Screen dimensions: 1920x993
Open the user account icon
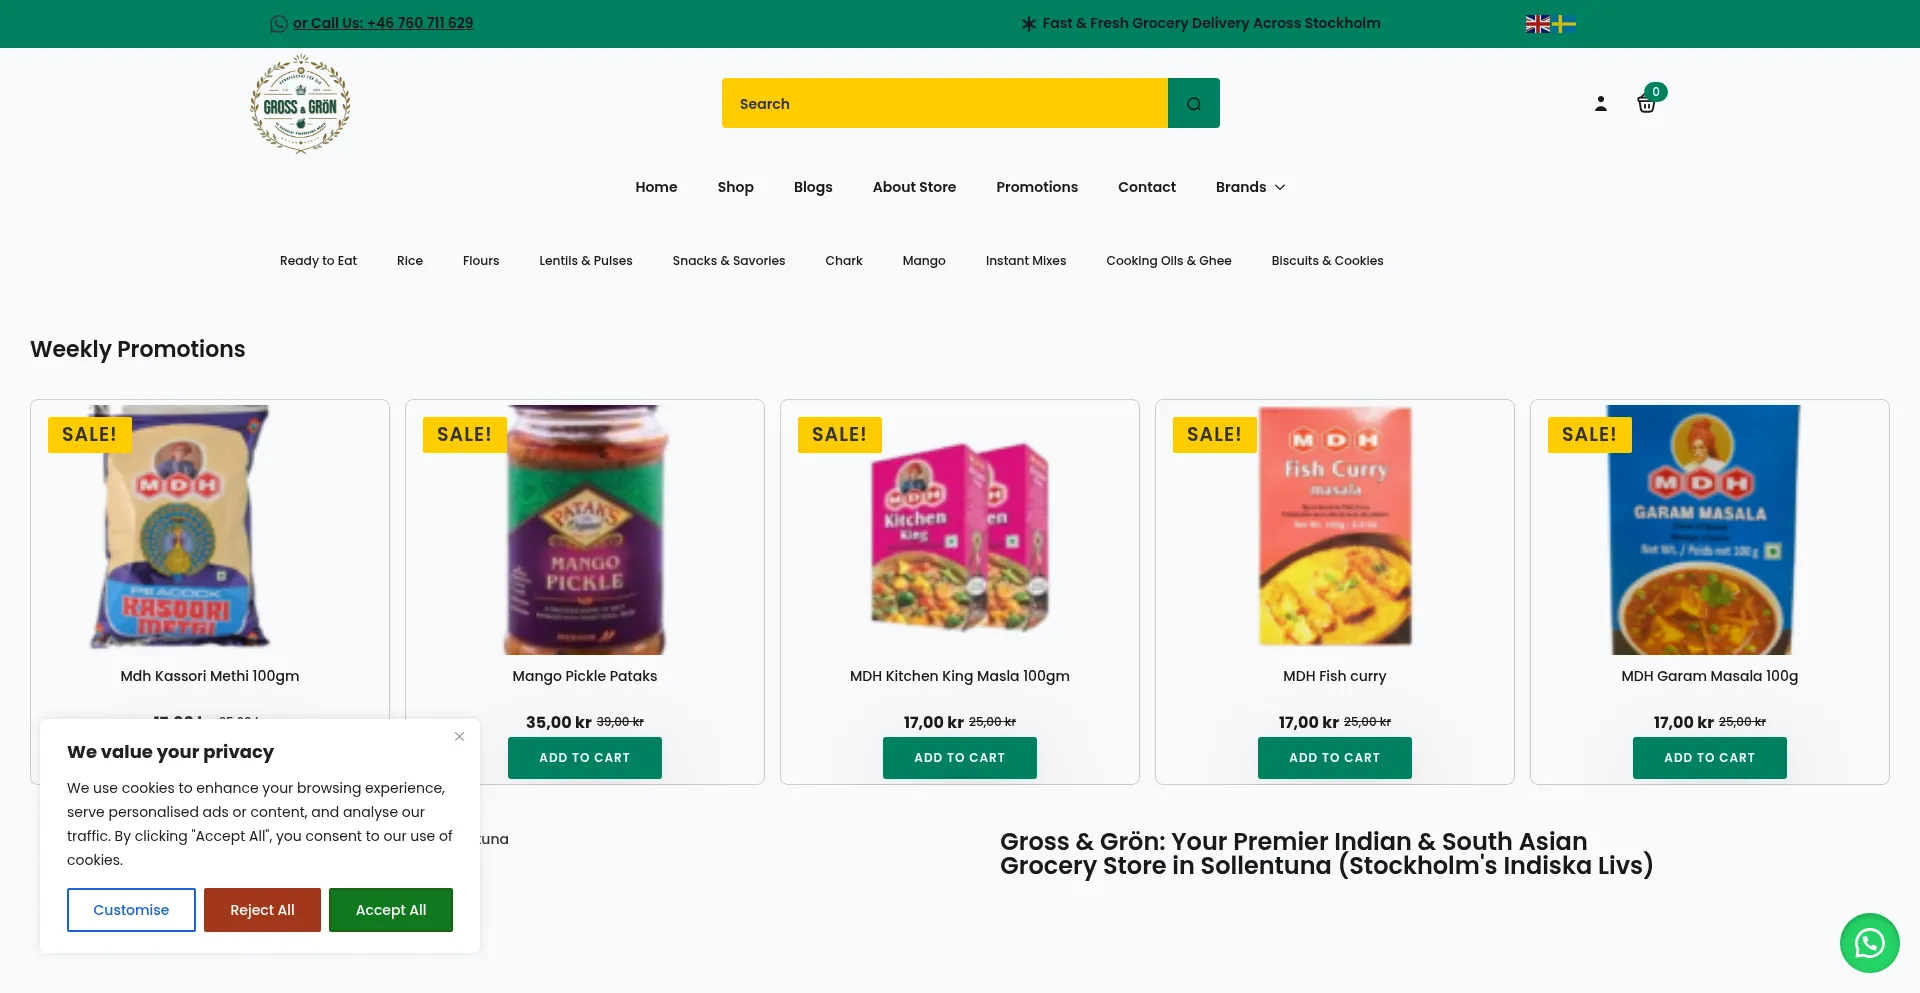(x=1601, y=104)
